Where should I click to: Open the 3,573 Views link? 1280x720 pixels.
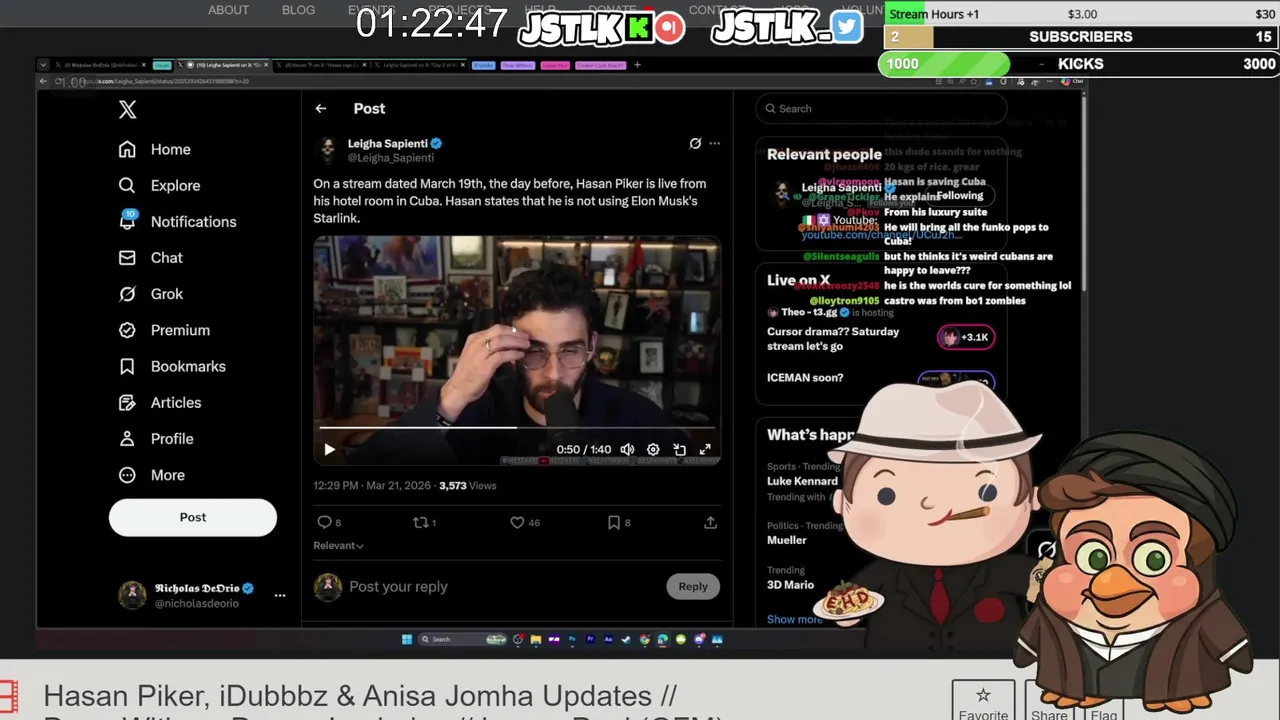click(x=467, y=485)
